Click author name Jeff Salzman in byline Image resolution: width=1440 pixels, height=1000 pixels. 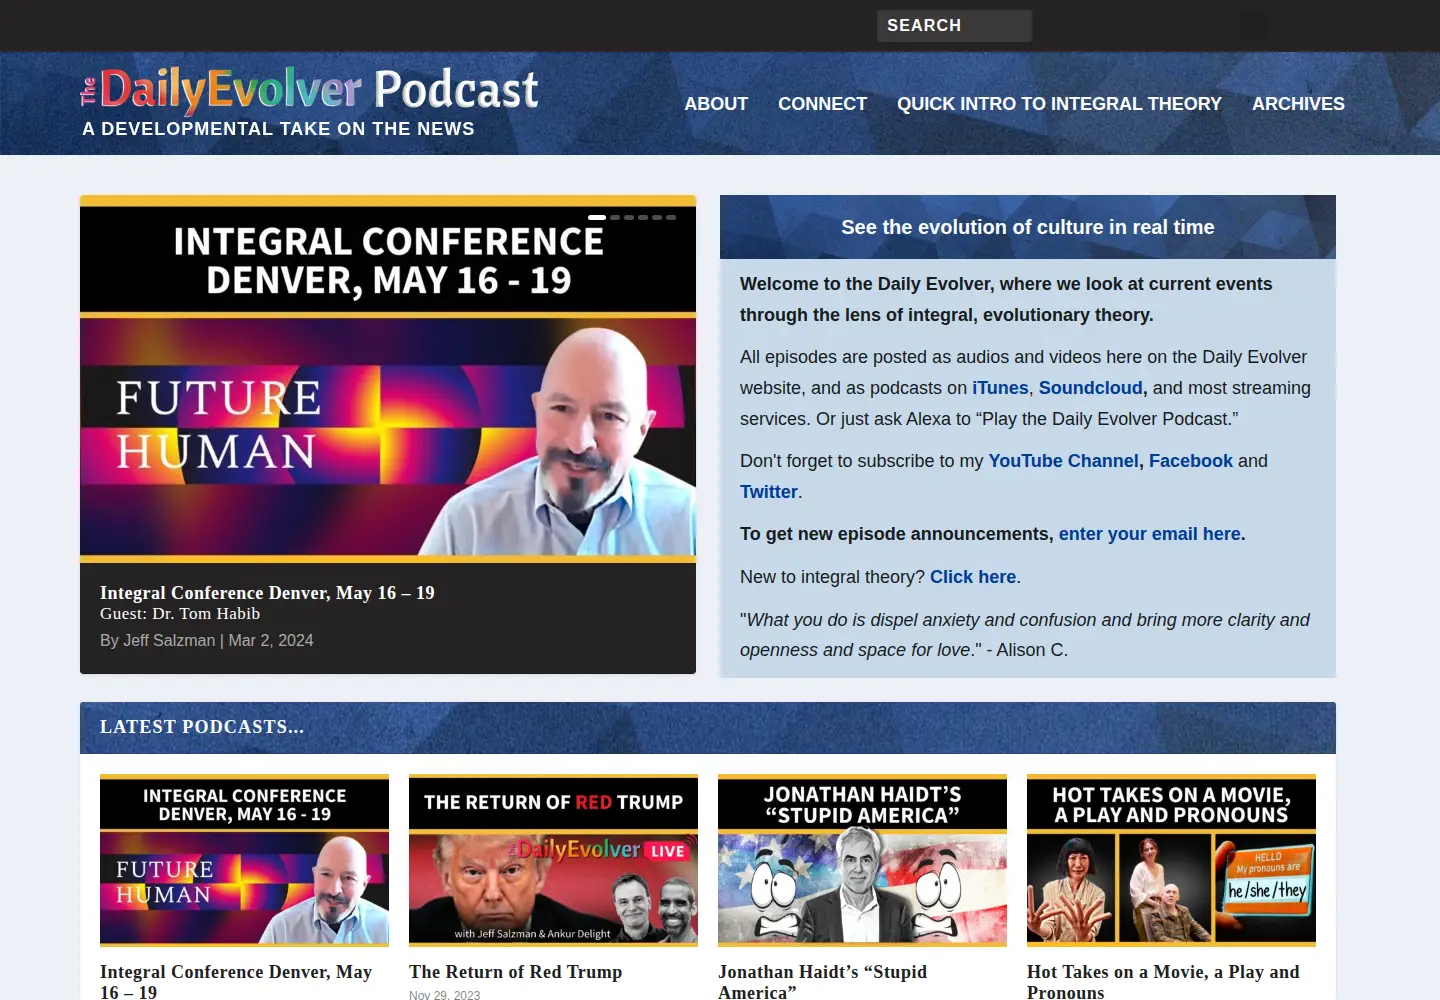169,640
